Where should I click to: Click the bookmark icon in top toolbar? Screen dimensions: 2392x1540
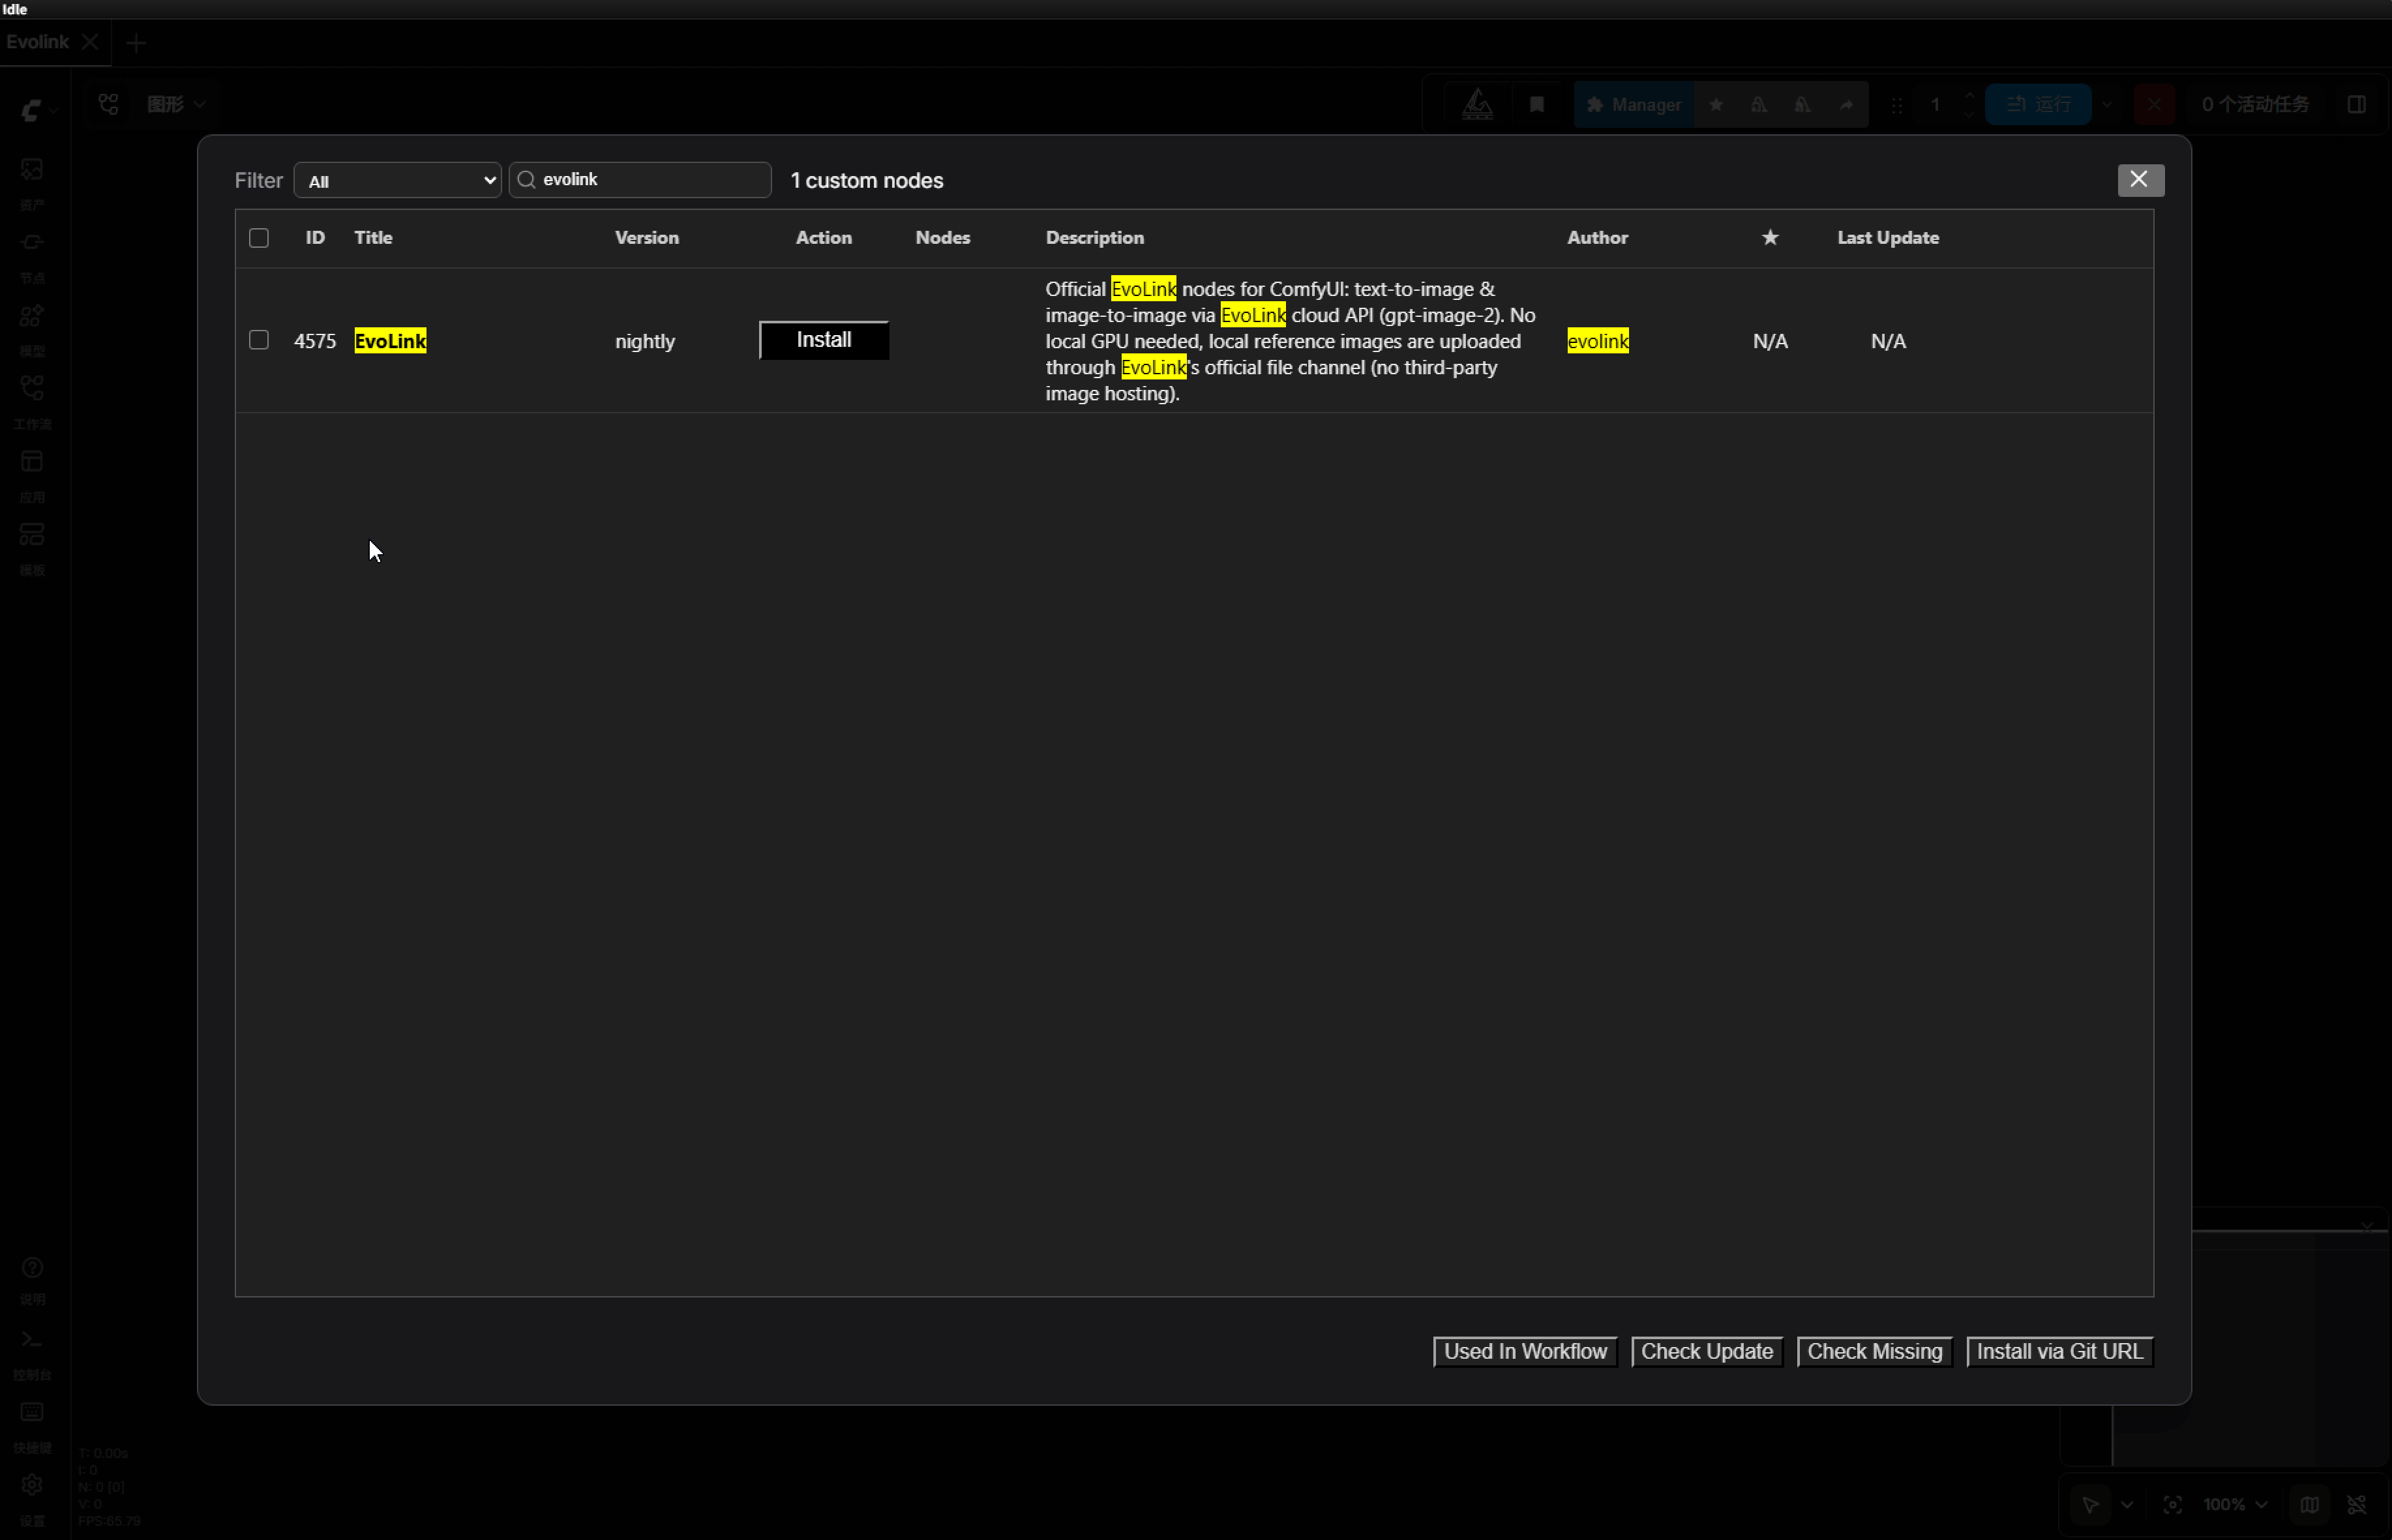tap(1537, 104)
